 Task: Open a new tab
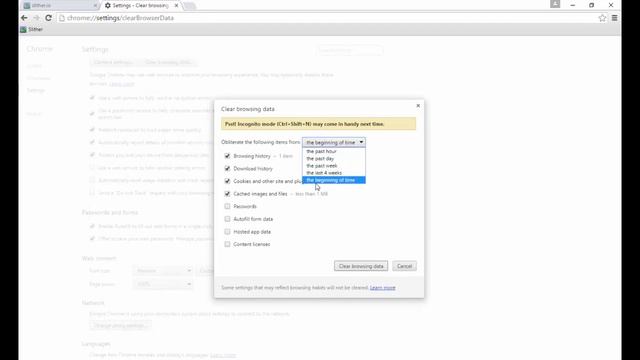189,6
